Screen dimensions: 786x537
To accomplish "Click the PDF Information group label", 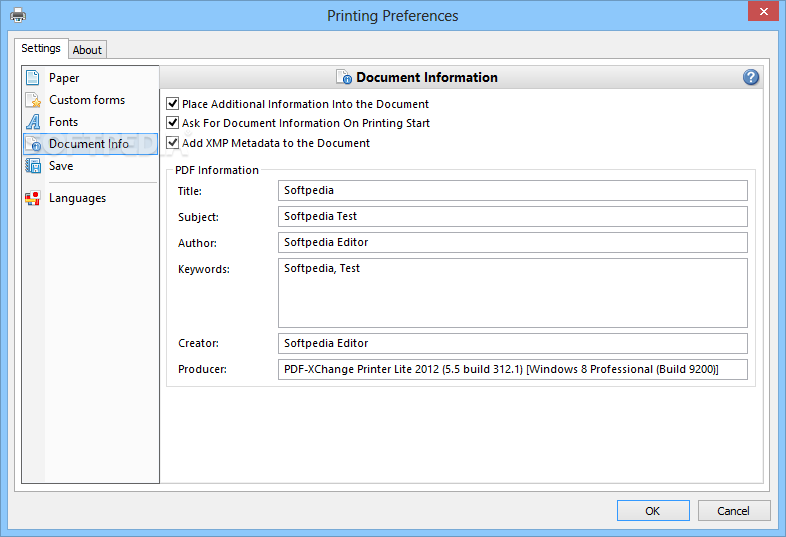I will tap(217, 170).
